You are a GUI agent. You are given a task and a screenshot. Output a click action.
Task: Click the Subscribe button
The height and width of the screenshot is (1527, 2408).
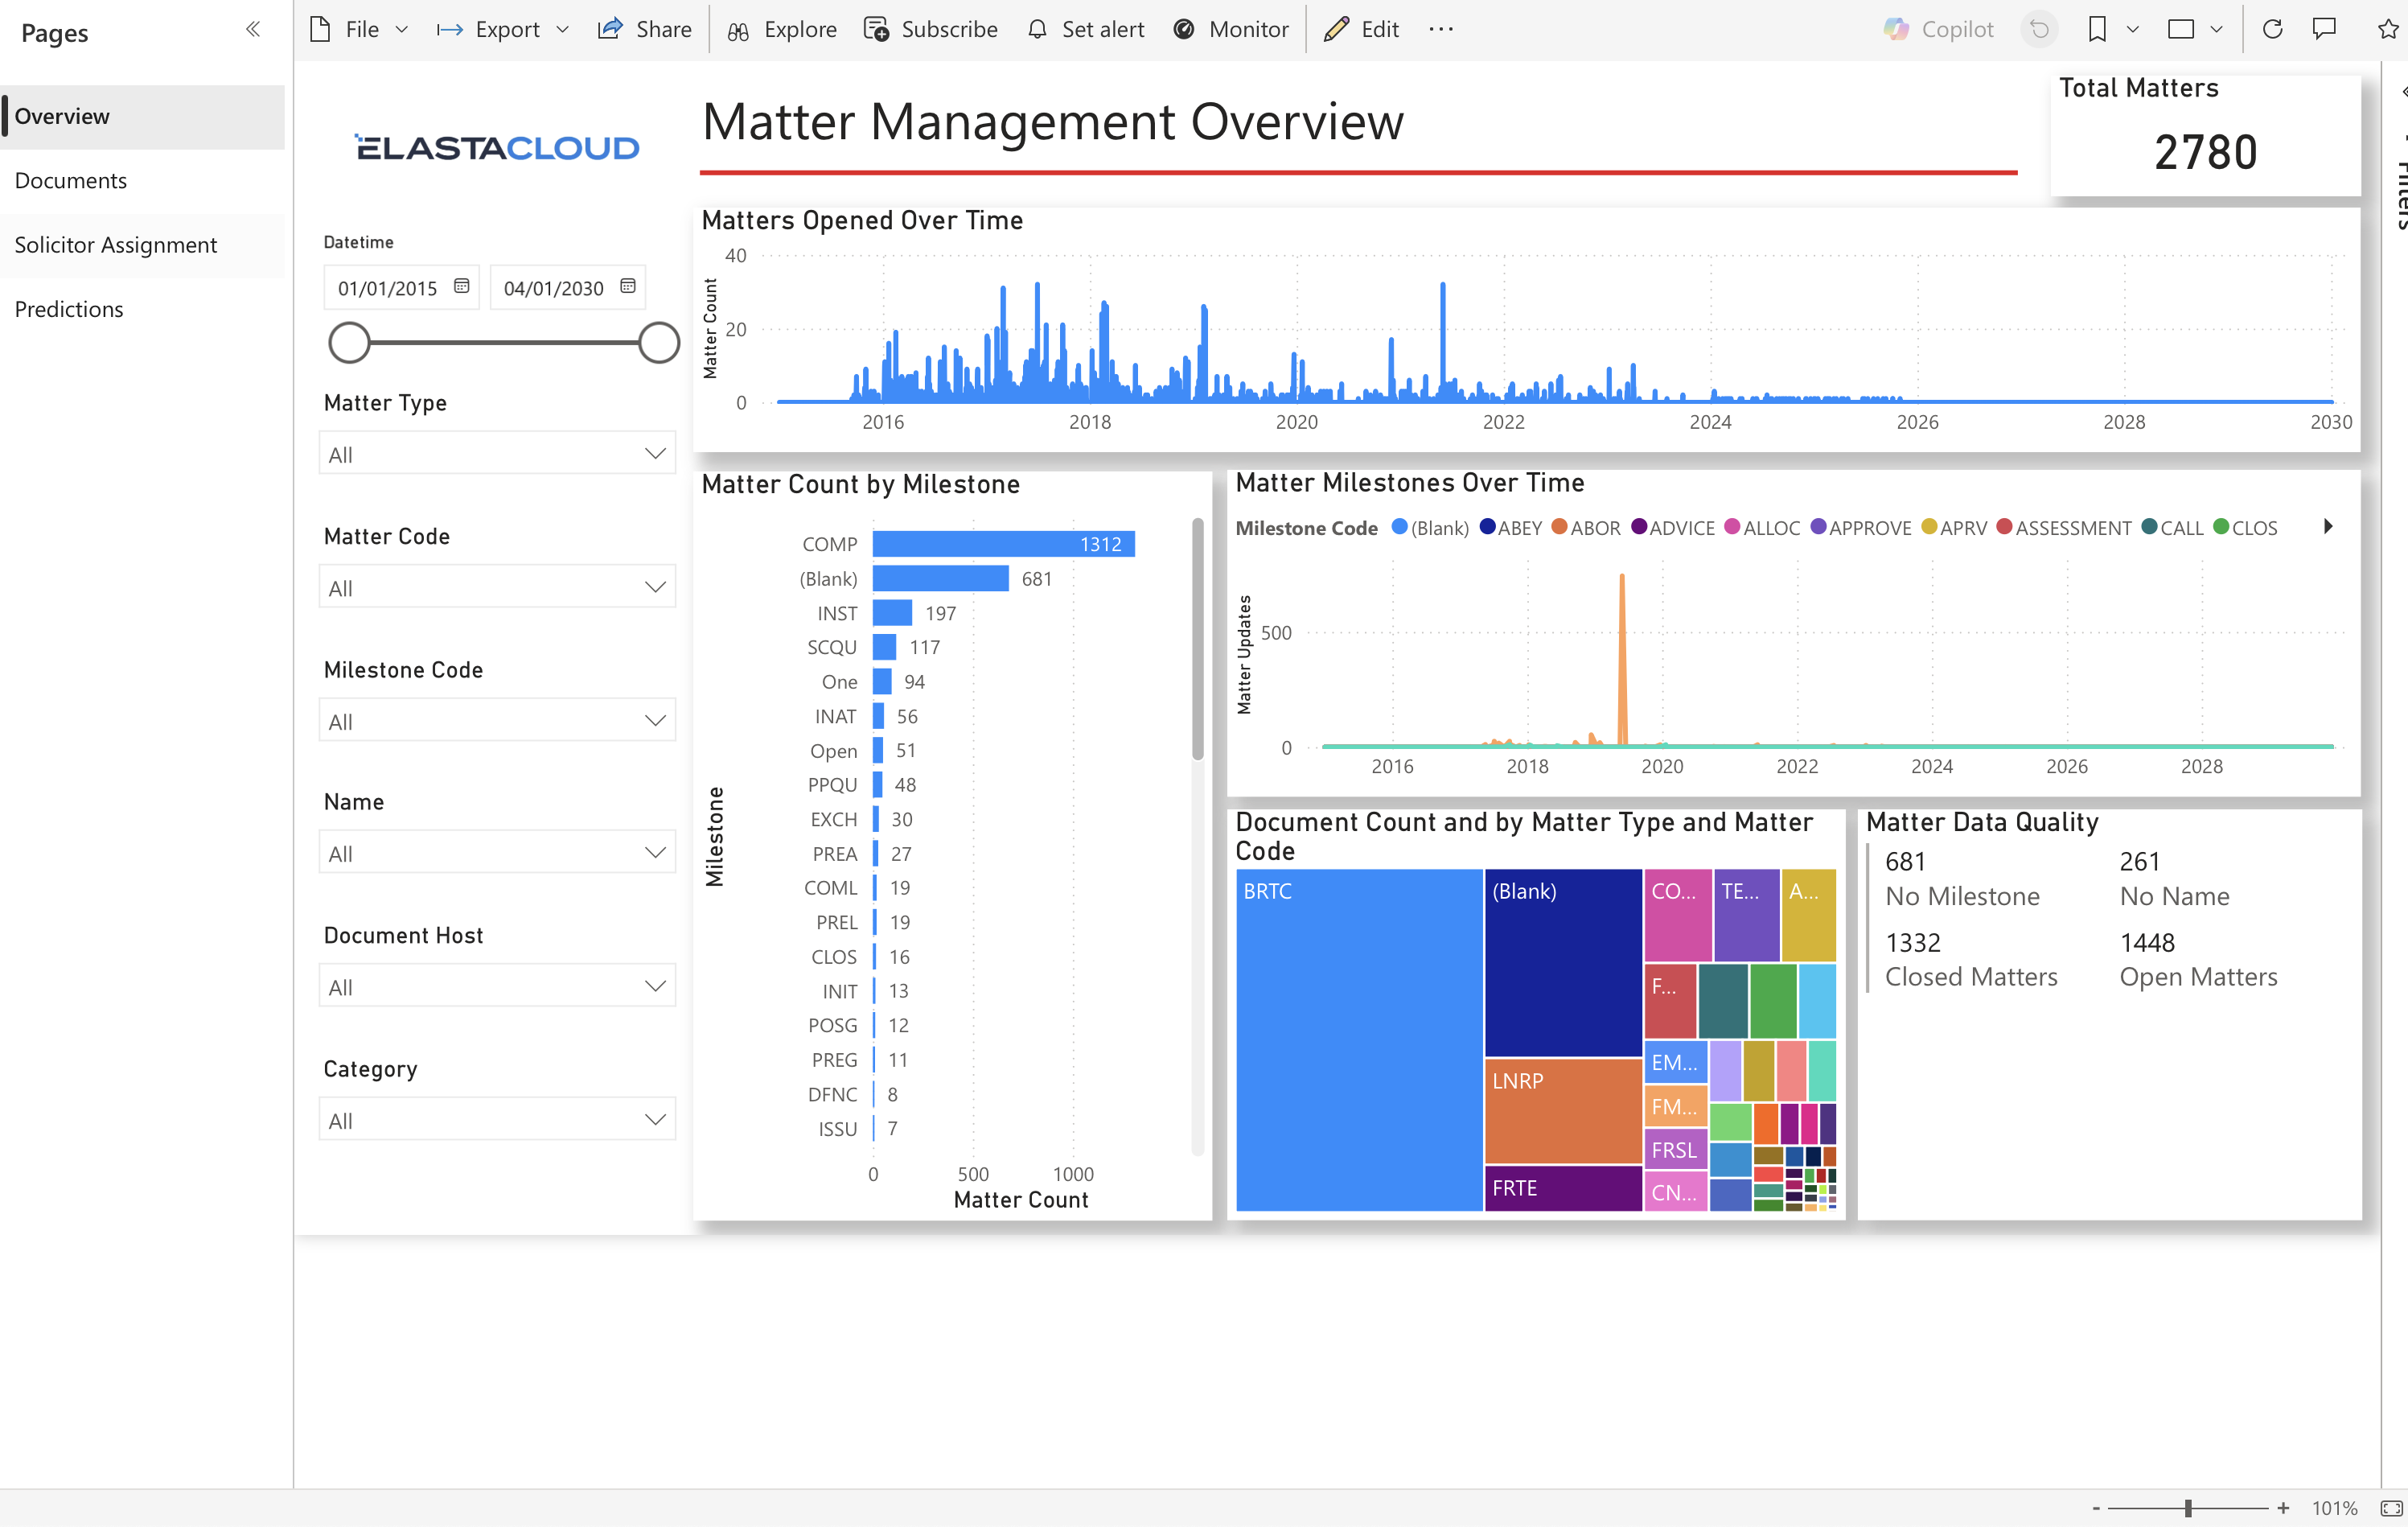coord(931,30)
